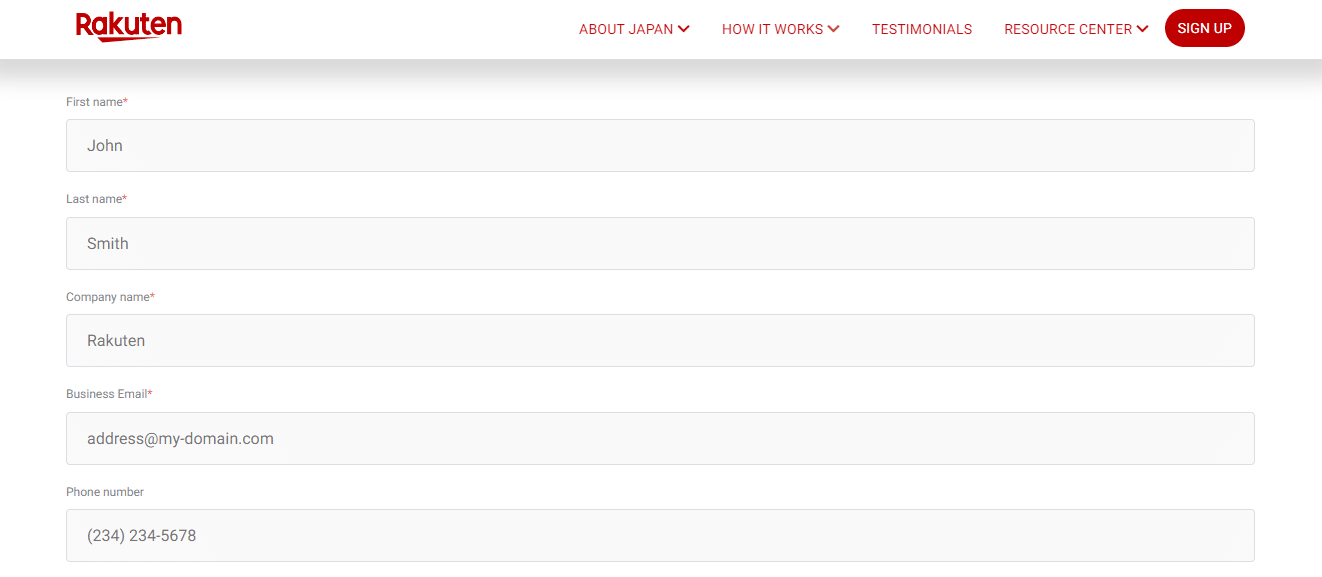The height and width of the screenshot is (577, 1322).
Task: Go to the TESTIMONIALS page
Action: tap(922, 29)
